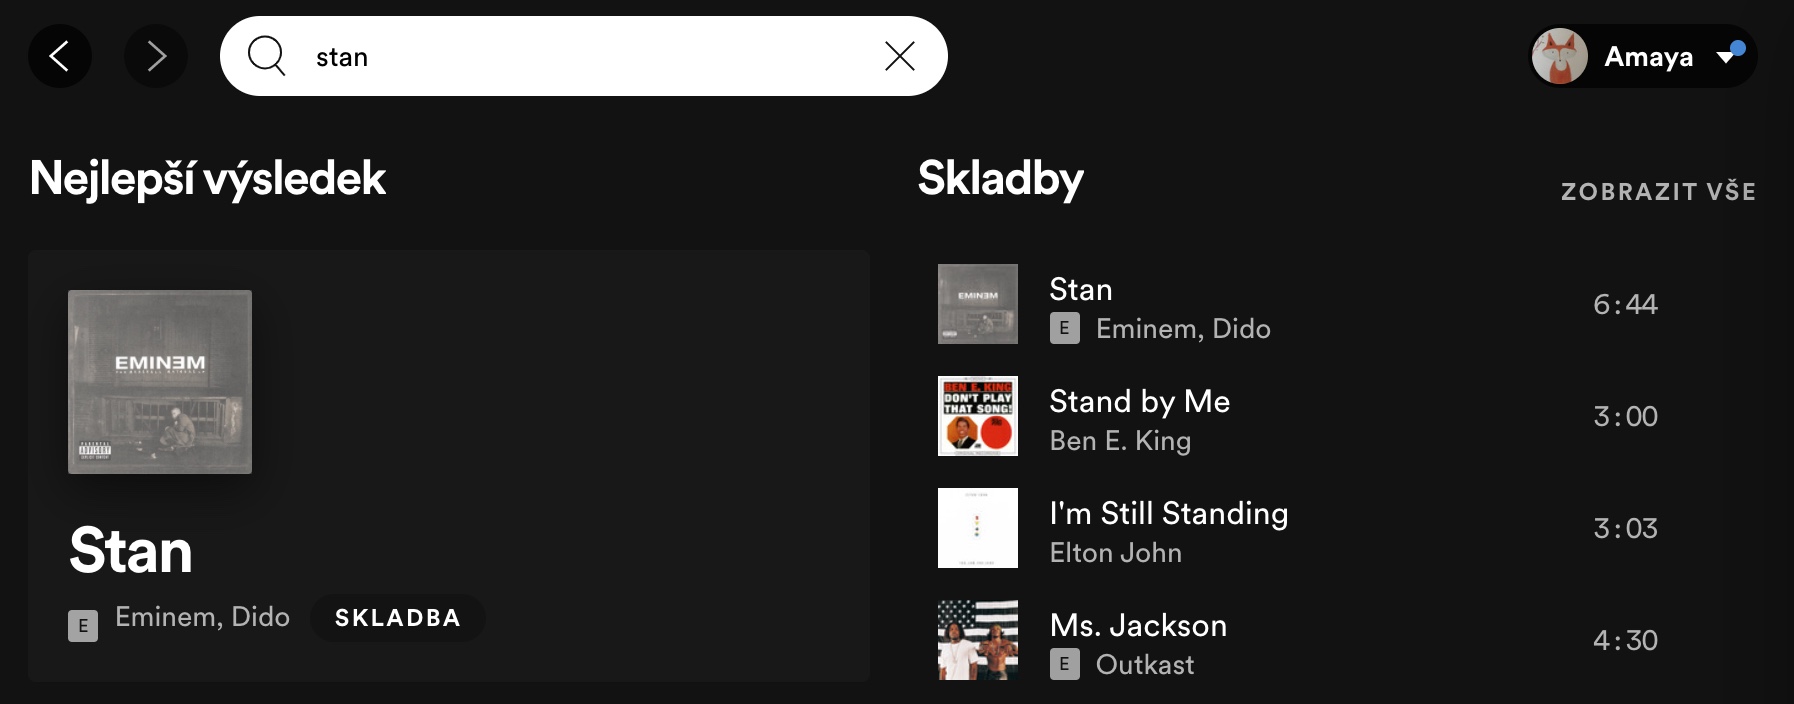This screenshot has width=1794, height=704.
Task: Click the SKLADBA tag in top result
Action: click(397, 618)
